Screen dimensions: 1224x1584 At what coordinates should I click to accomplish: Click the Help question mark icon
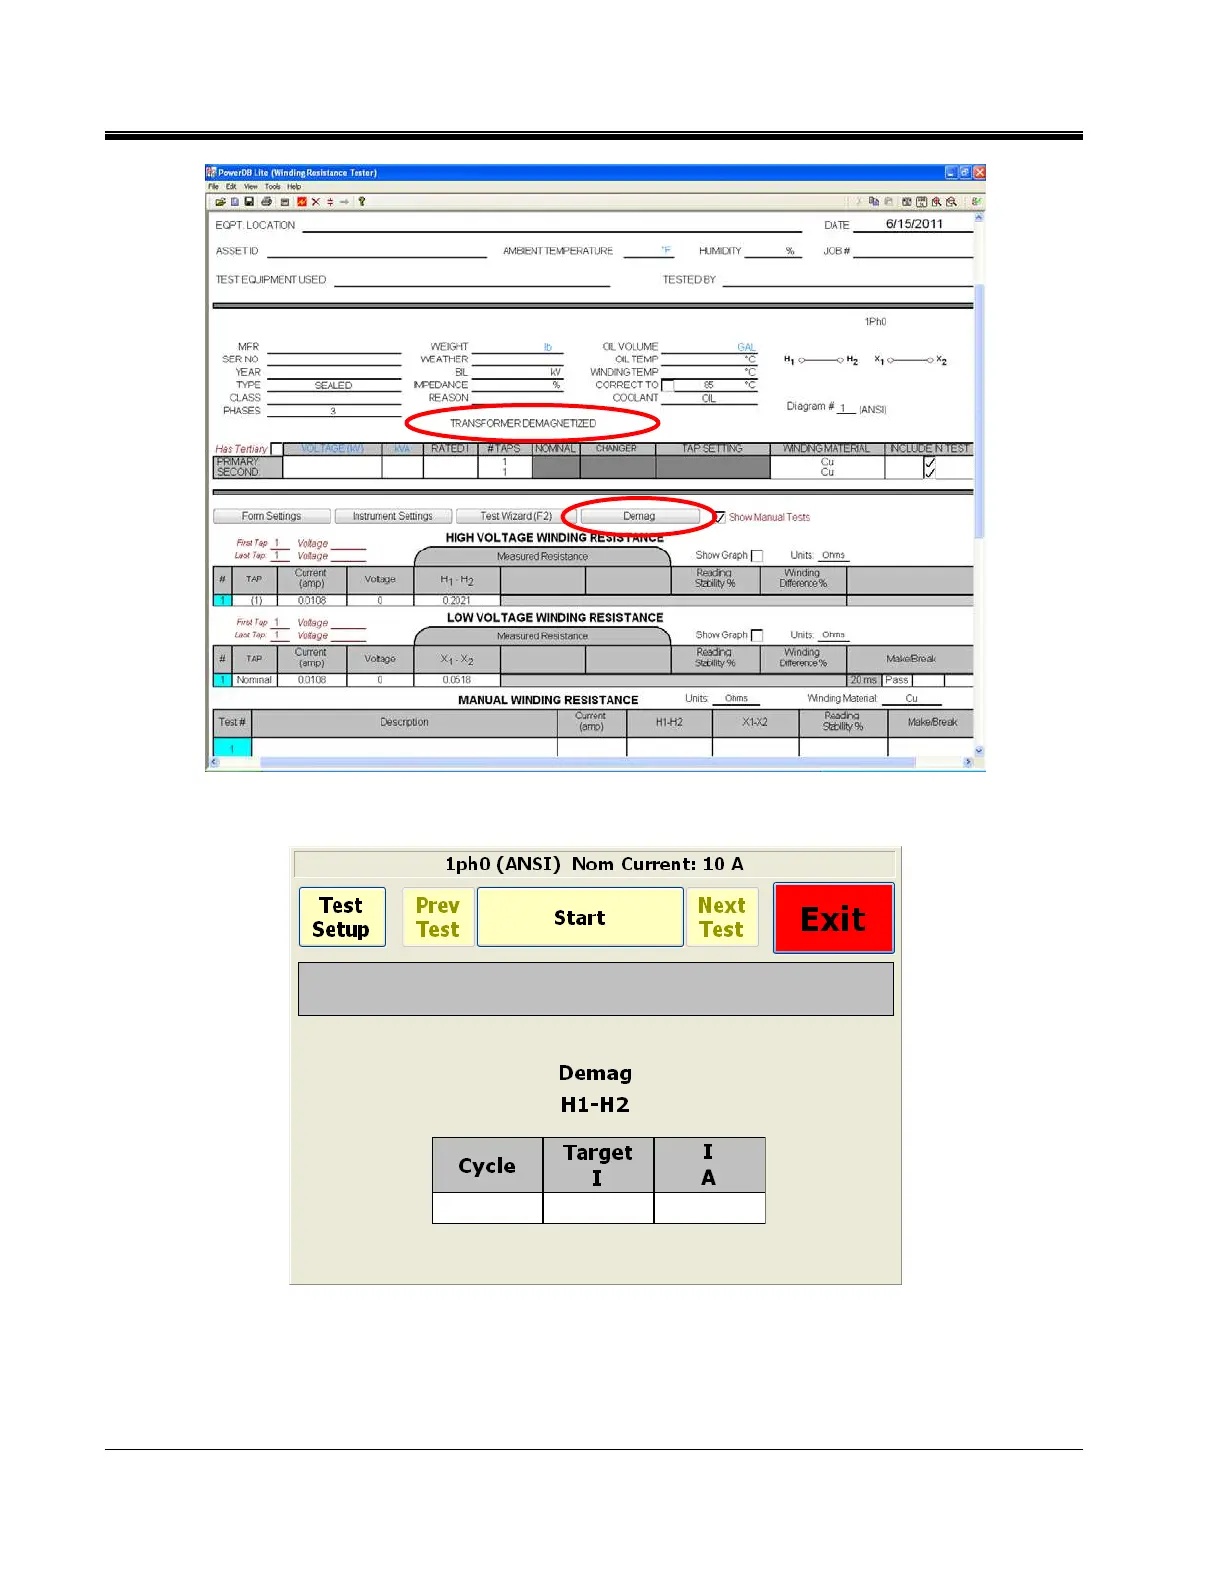click(x=362, y=202)
